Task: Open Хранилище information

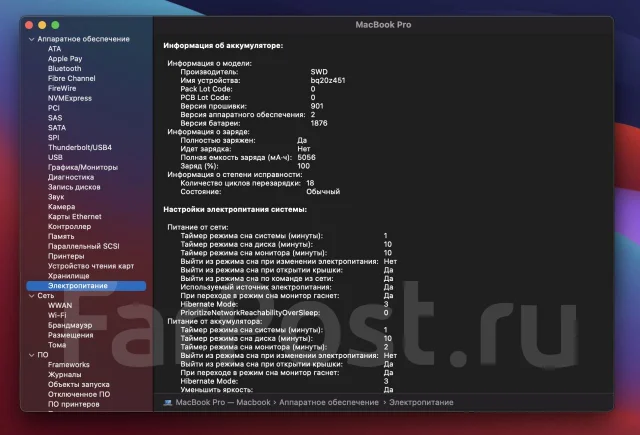Action: tap(69, 276)
